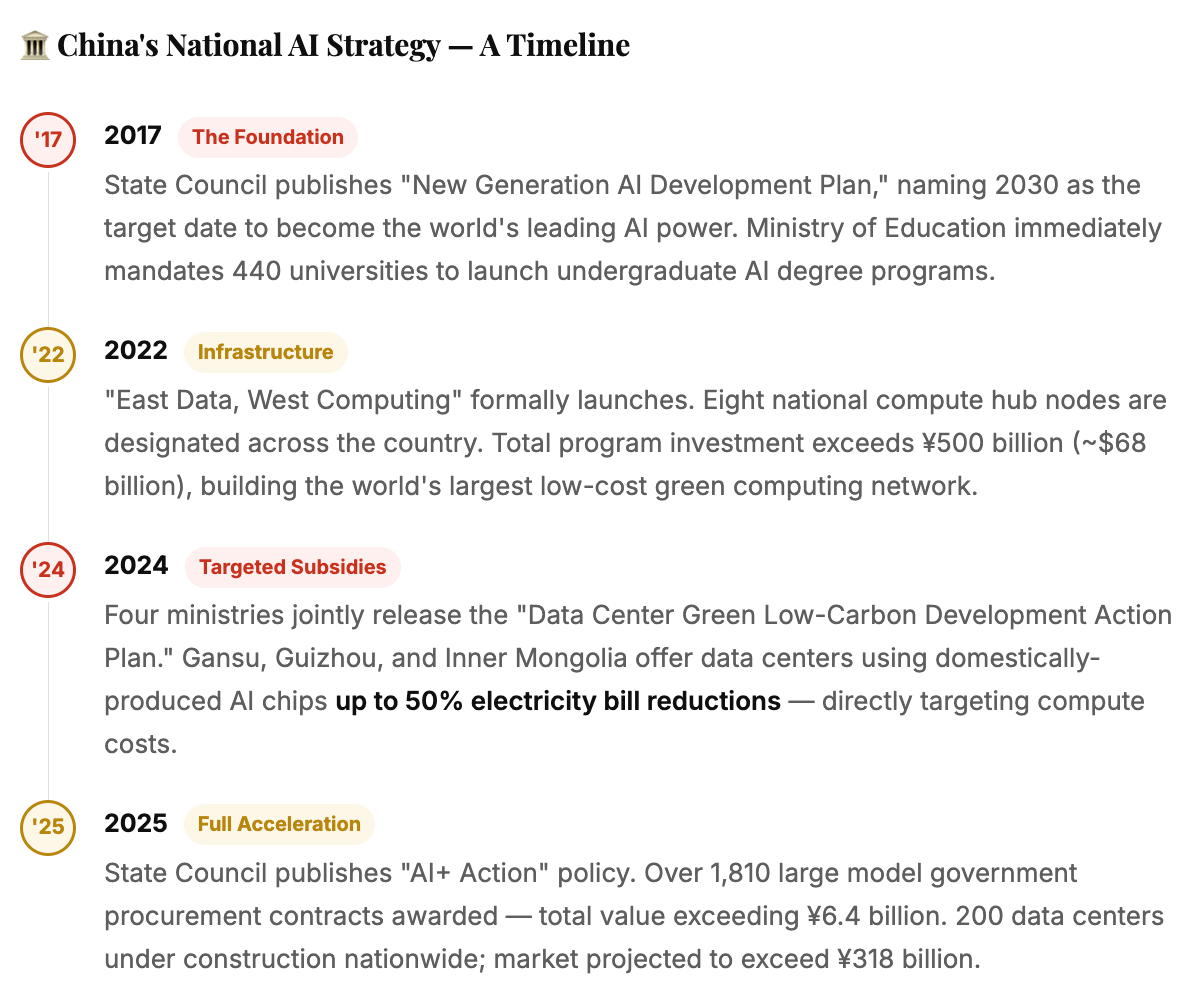Image resolution: width=1200 pixels, height=990 pixels.
Task: Click the "China's National AI Strategy" title
Action: point(249,45)
